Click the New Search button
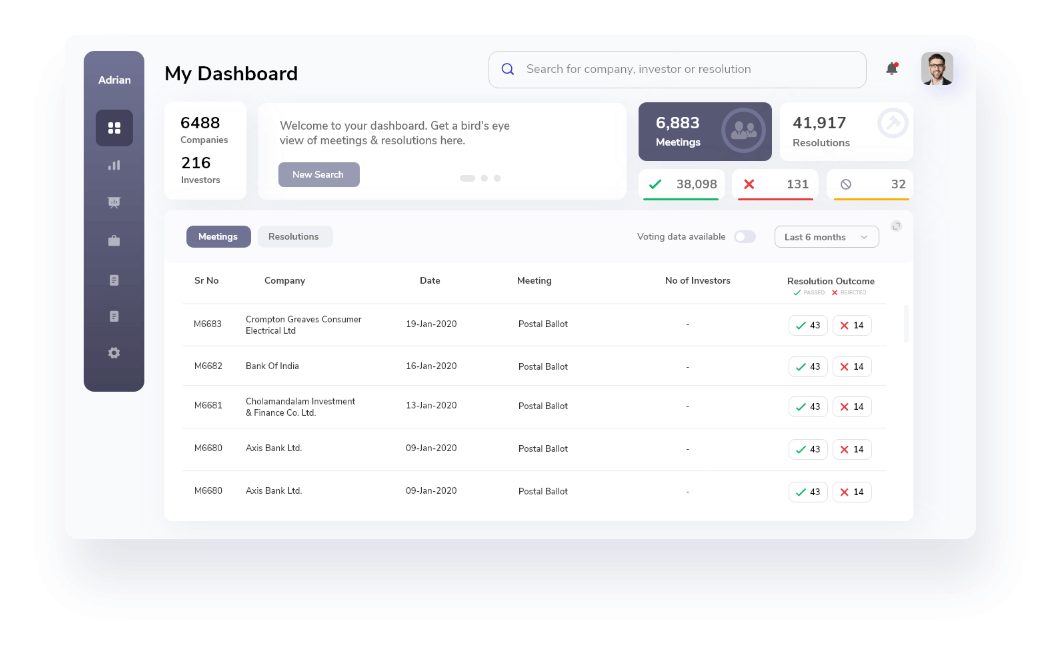1061x654 pixels. click(x=318, y=175)
